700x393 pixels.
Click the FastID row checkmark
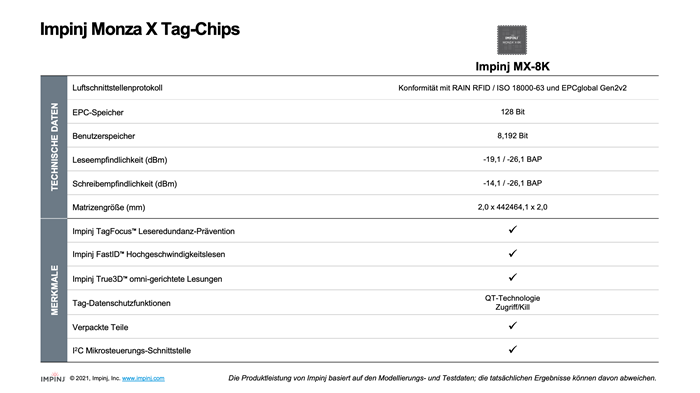click(512, 253)
